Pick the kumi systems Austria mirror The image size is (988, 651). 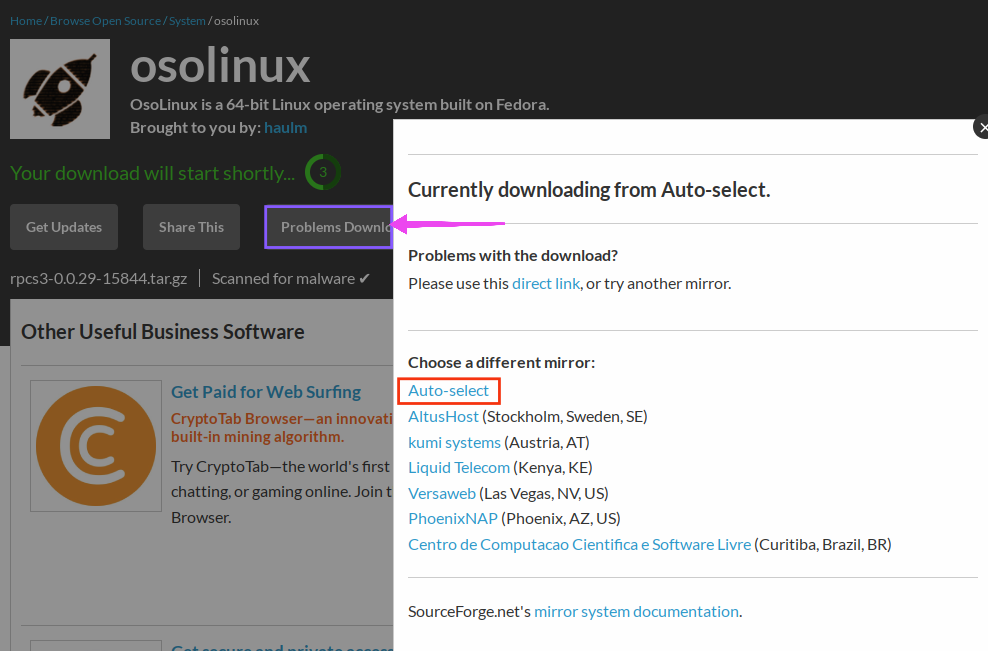(454, 442)
